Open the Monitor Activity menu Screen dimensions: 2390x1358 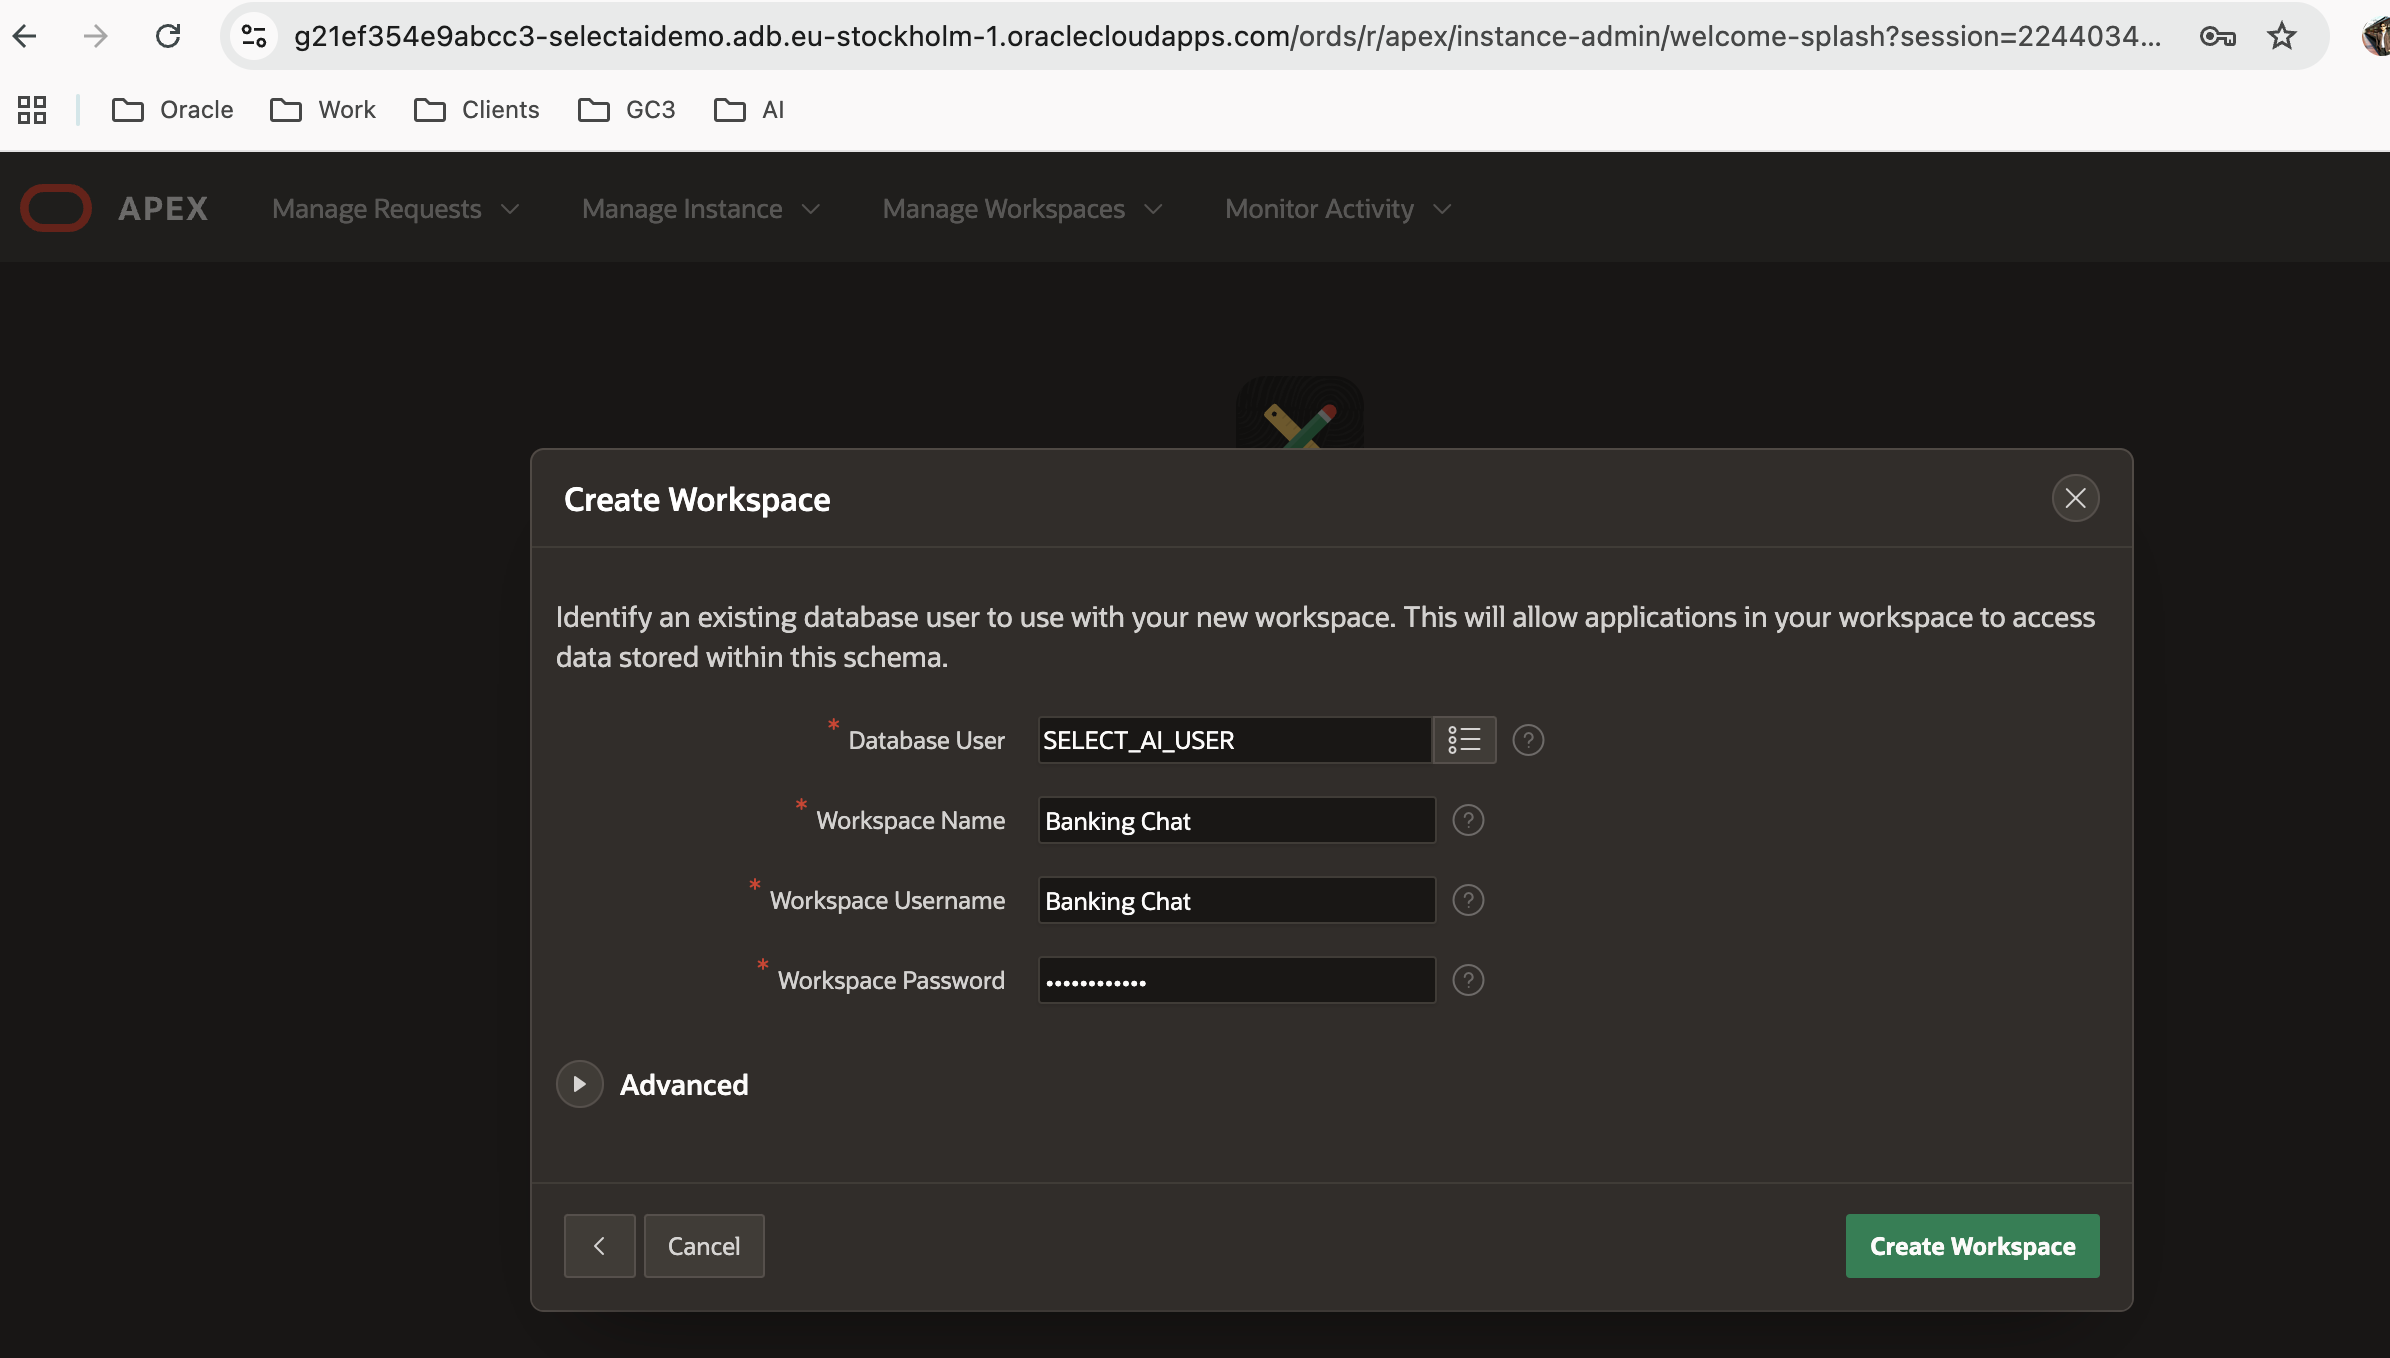[1337, 209]
